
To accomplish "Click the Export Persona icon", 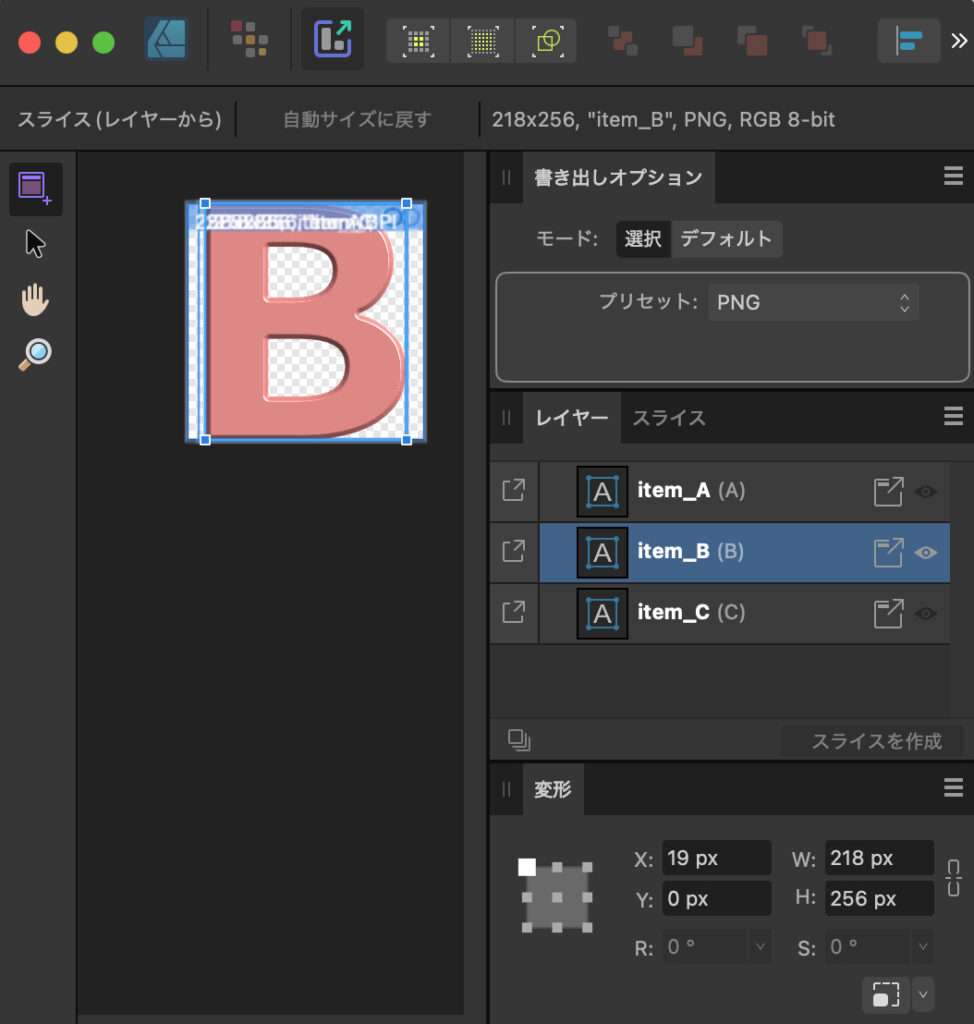I will click(x=332, y=40).
